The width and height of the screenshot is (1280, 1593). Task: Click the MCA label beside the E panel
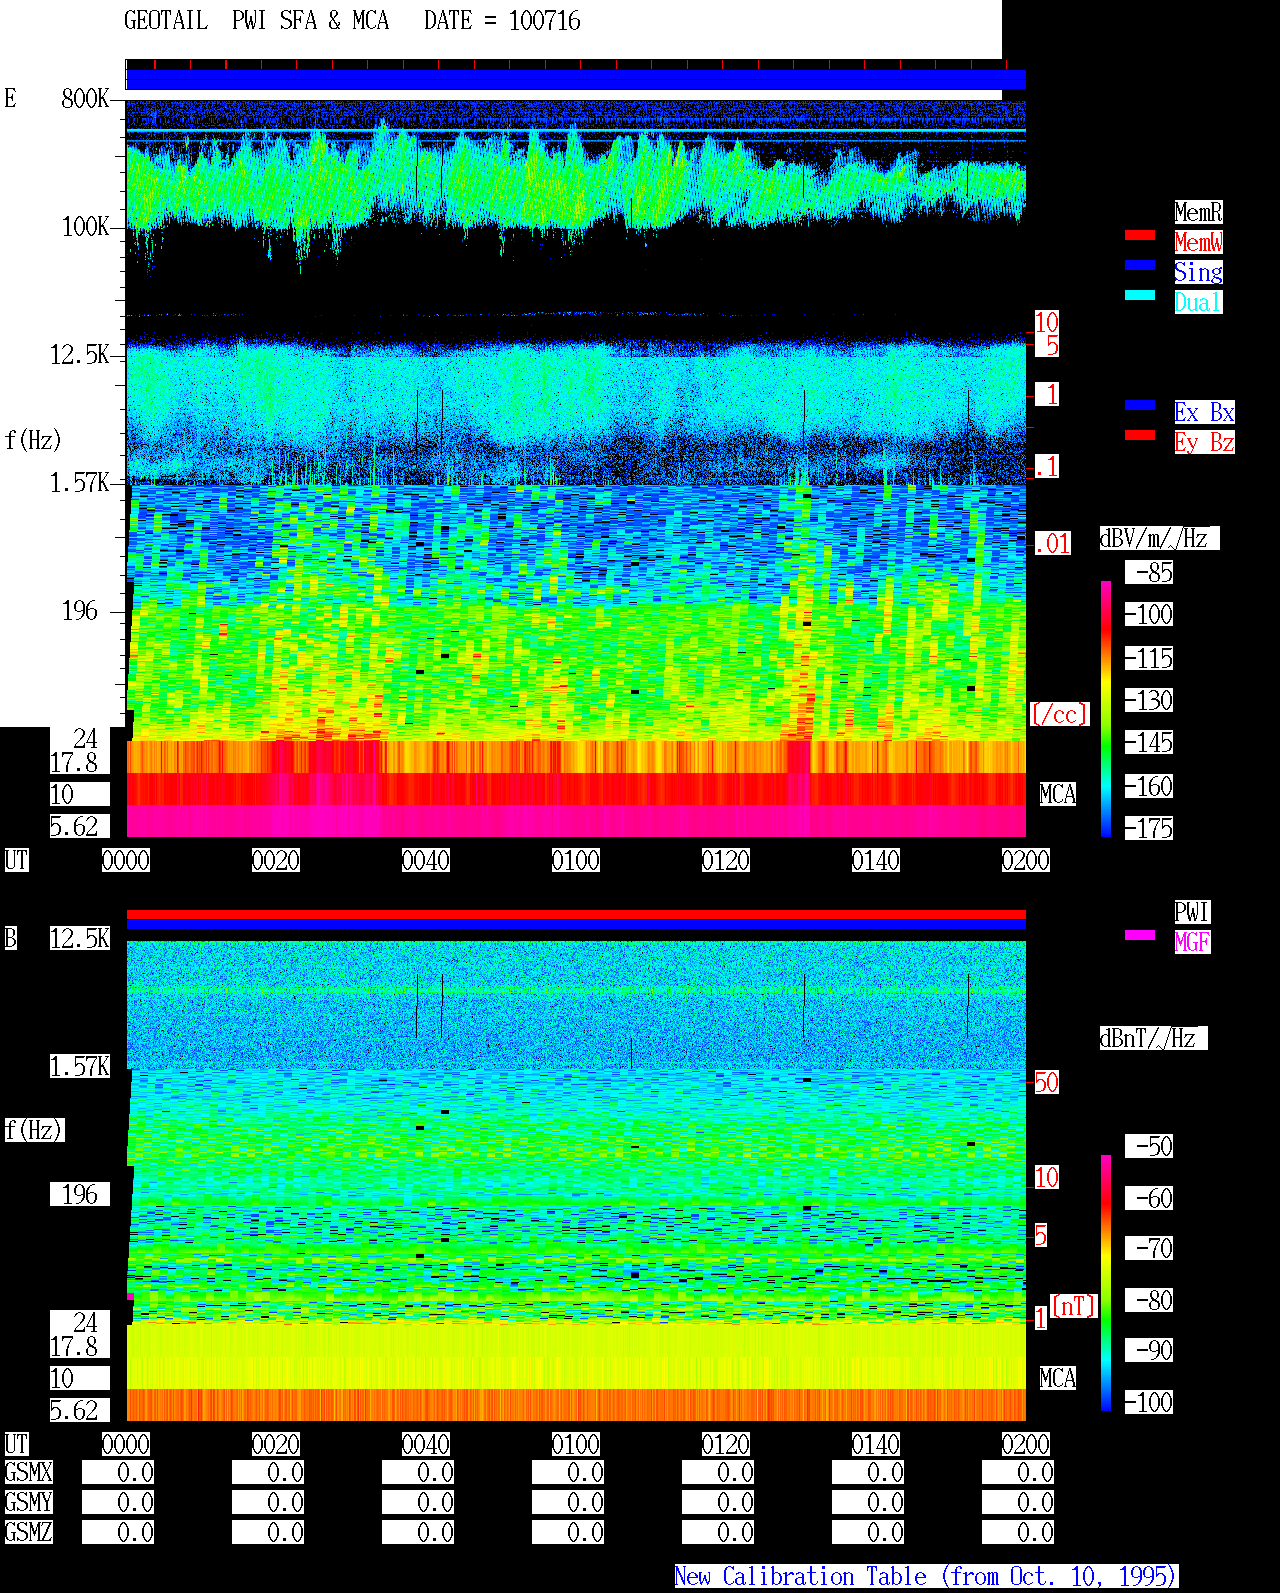[x=1058, y=794]
